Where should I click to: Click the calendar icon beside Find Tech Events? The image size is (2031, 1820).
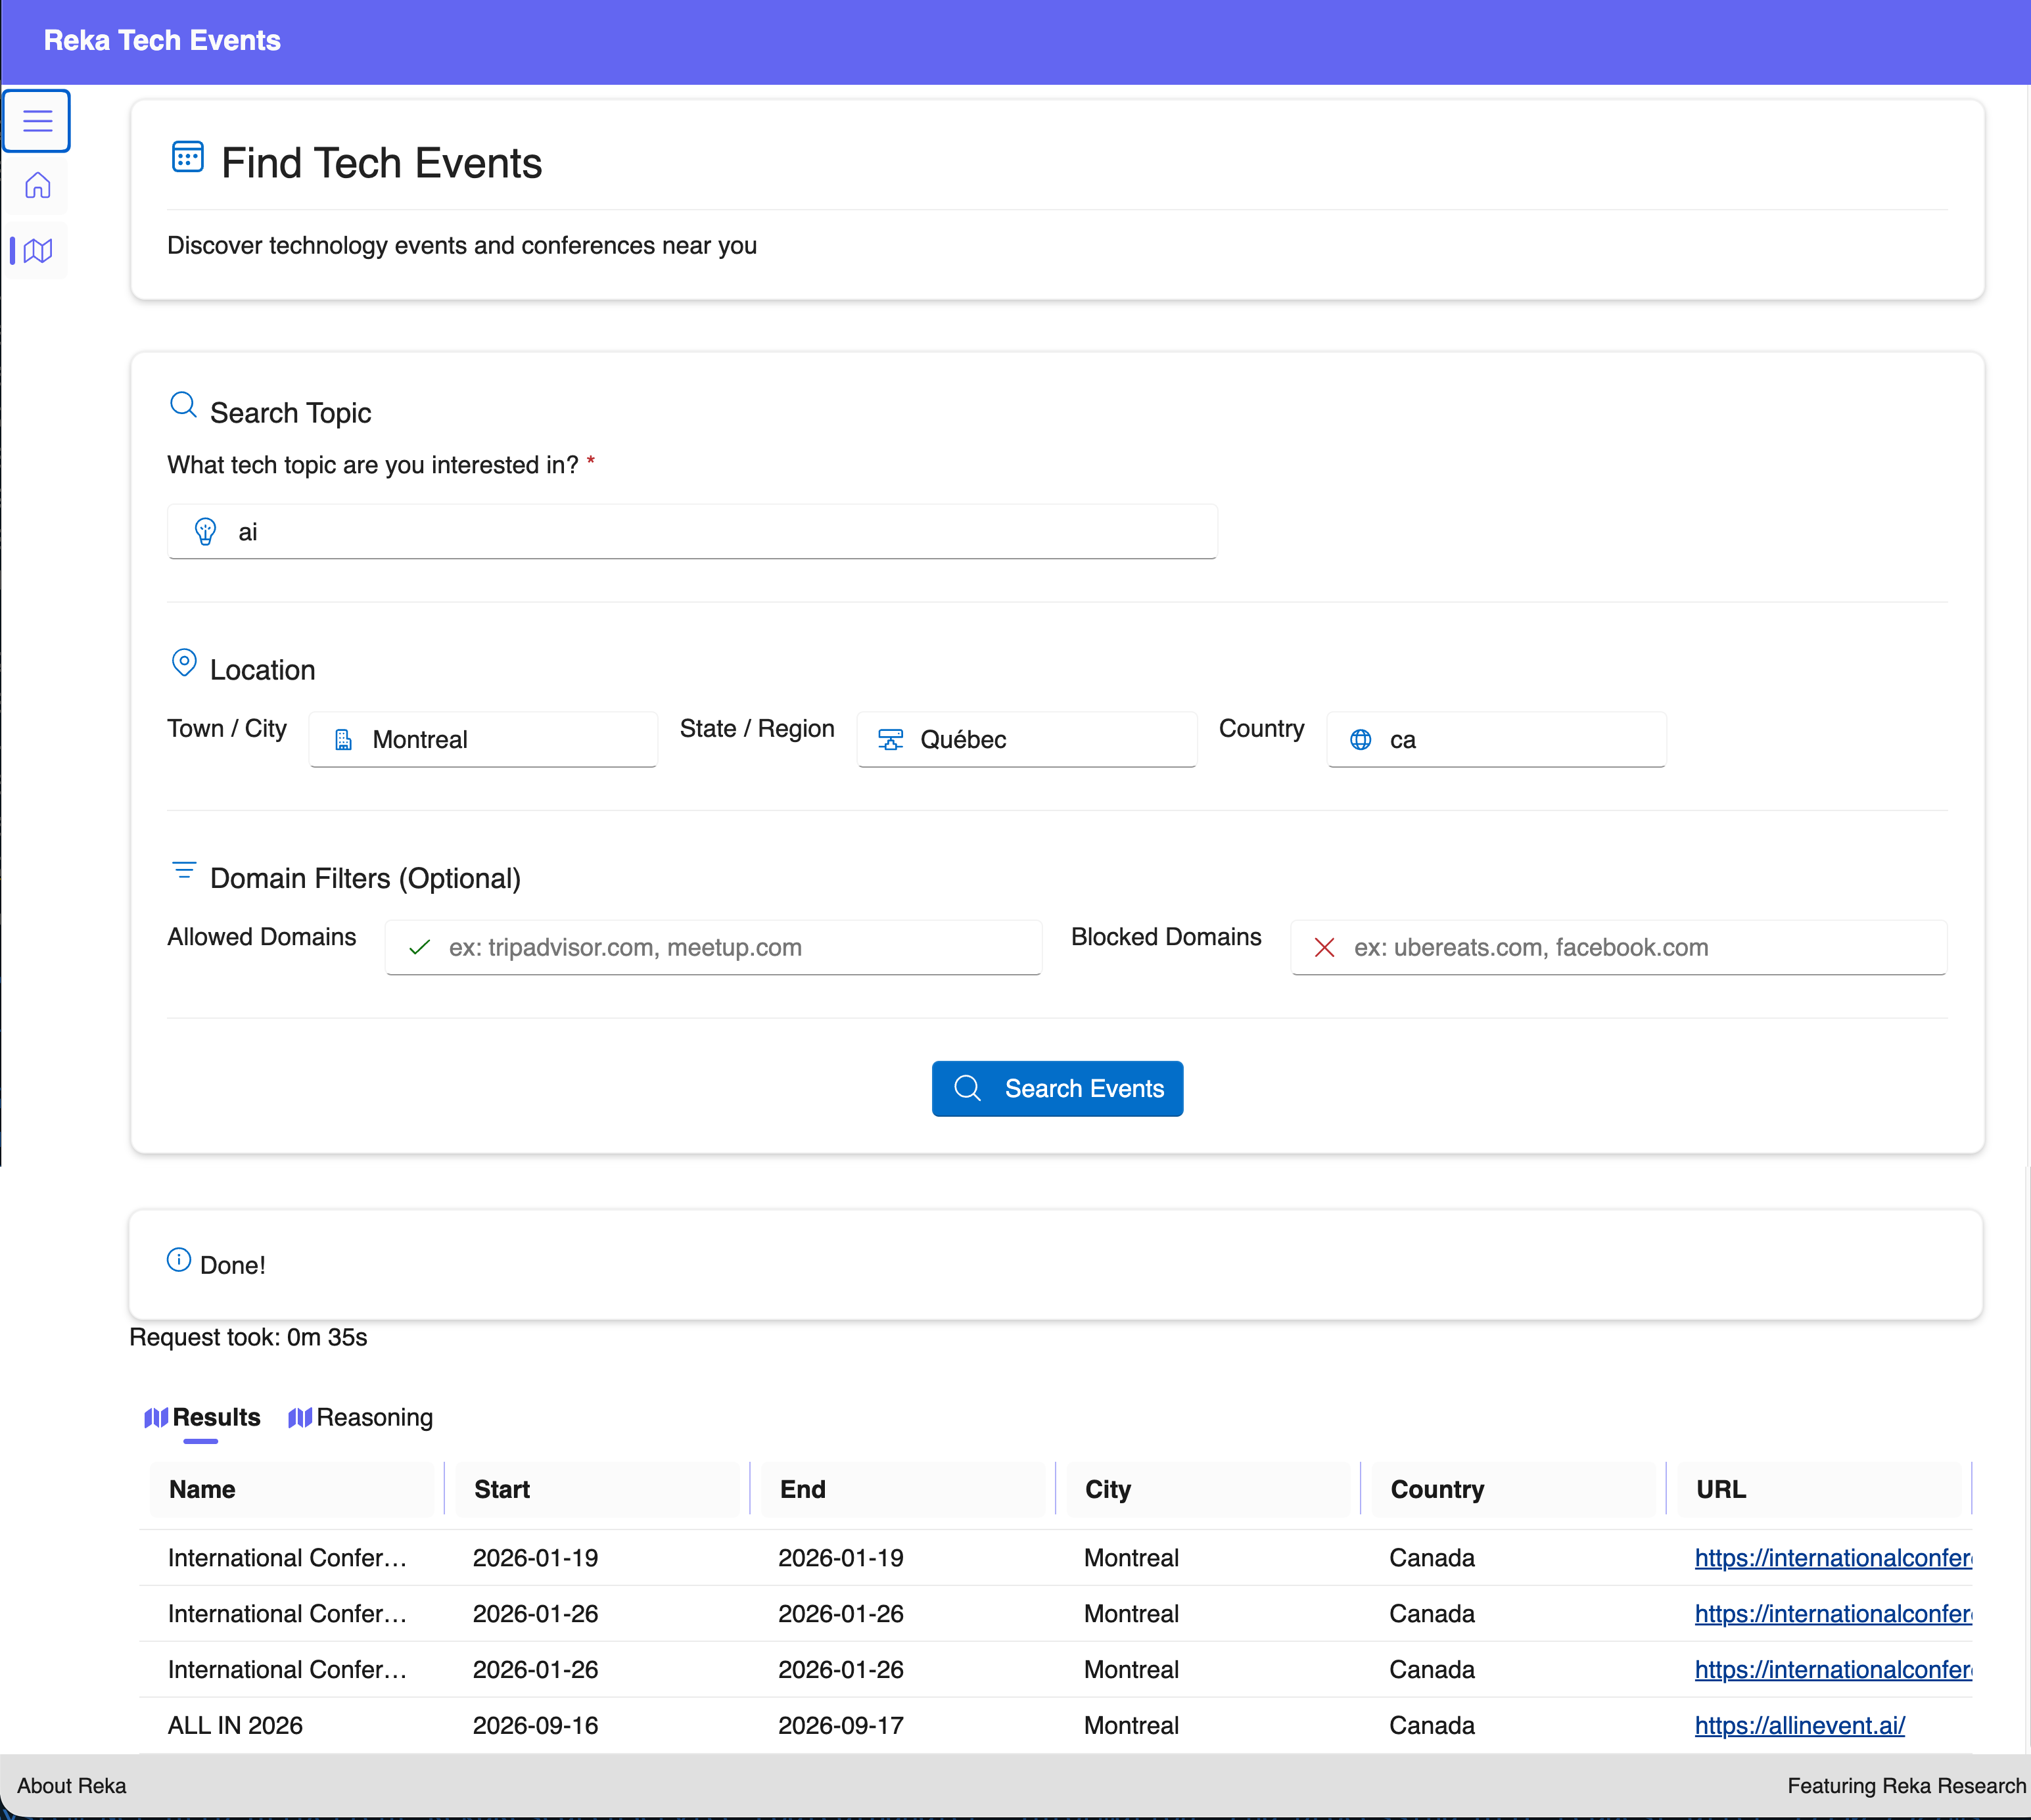[x=187, y=158]
